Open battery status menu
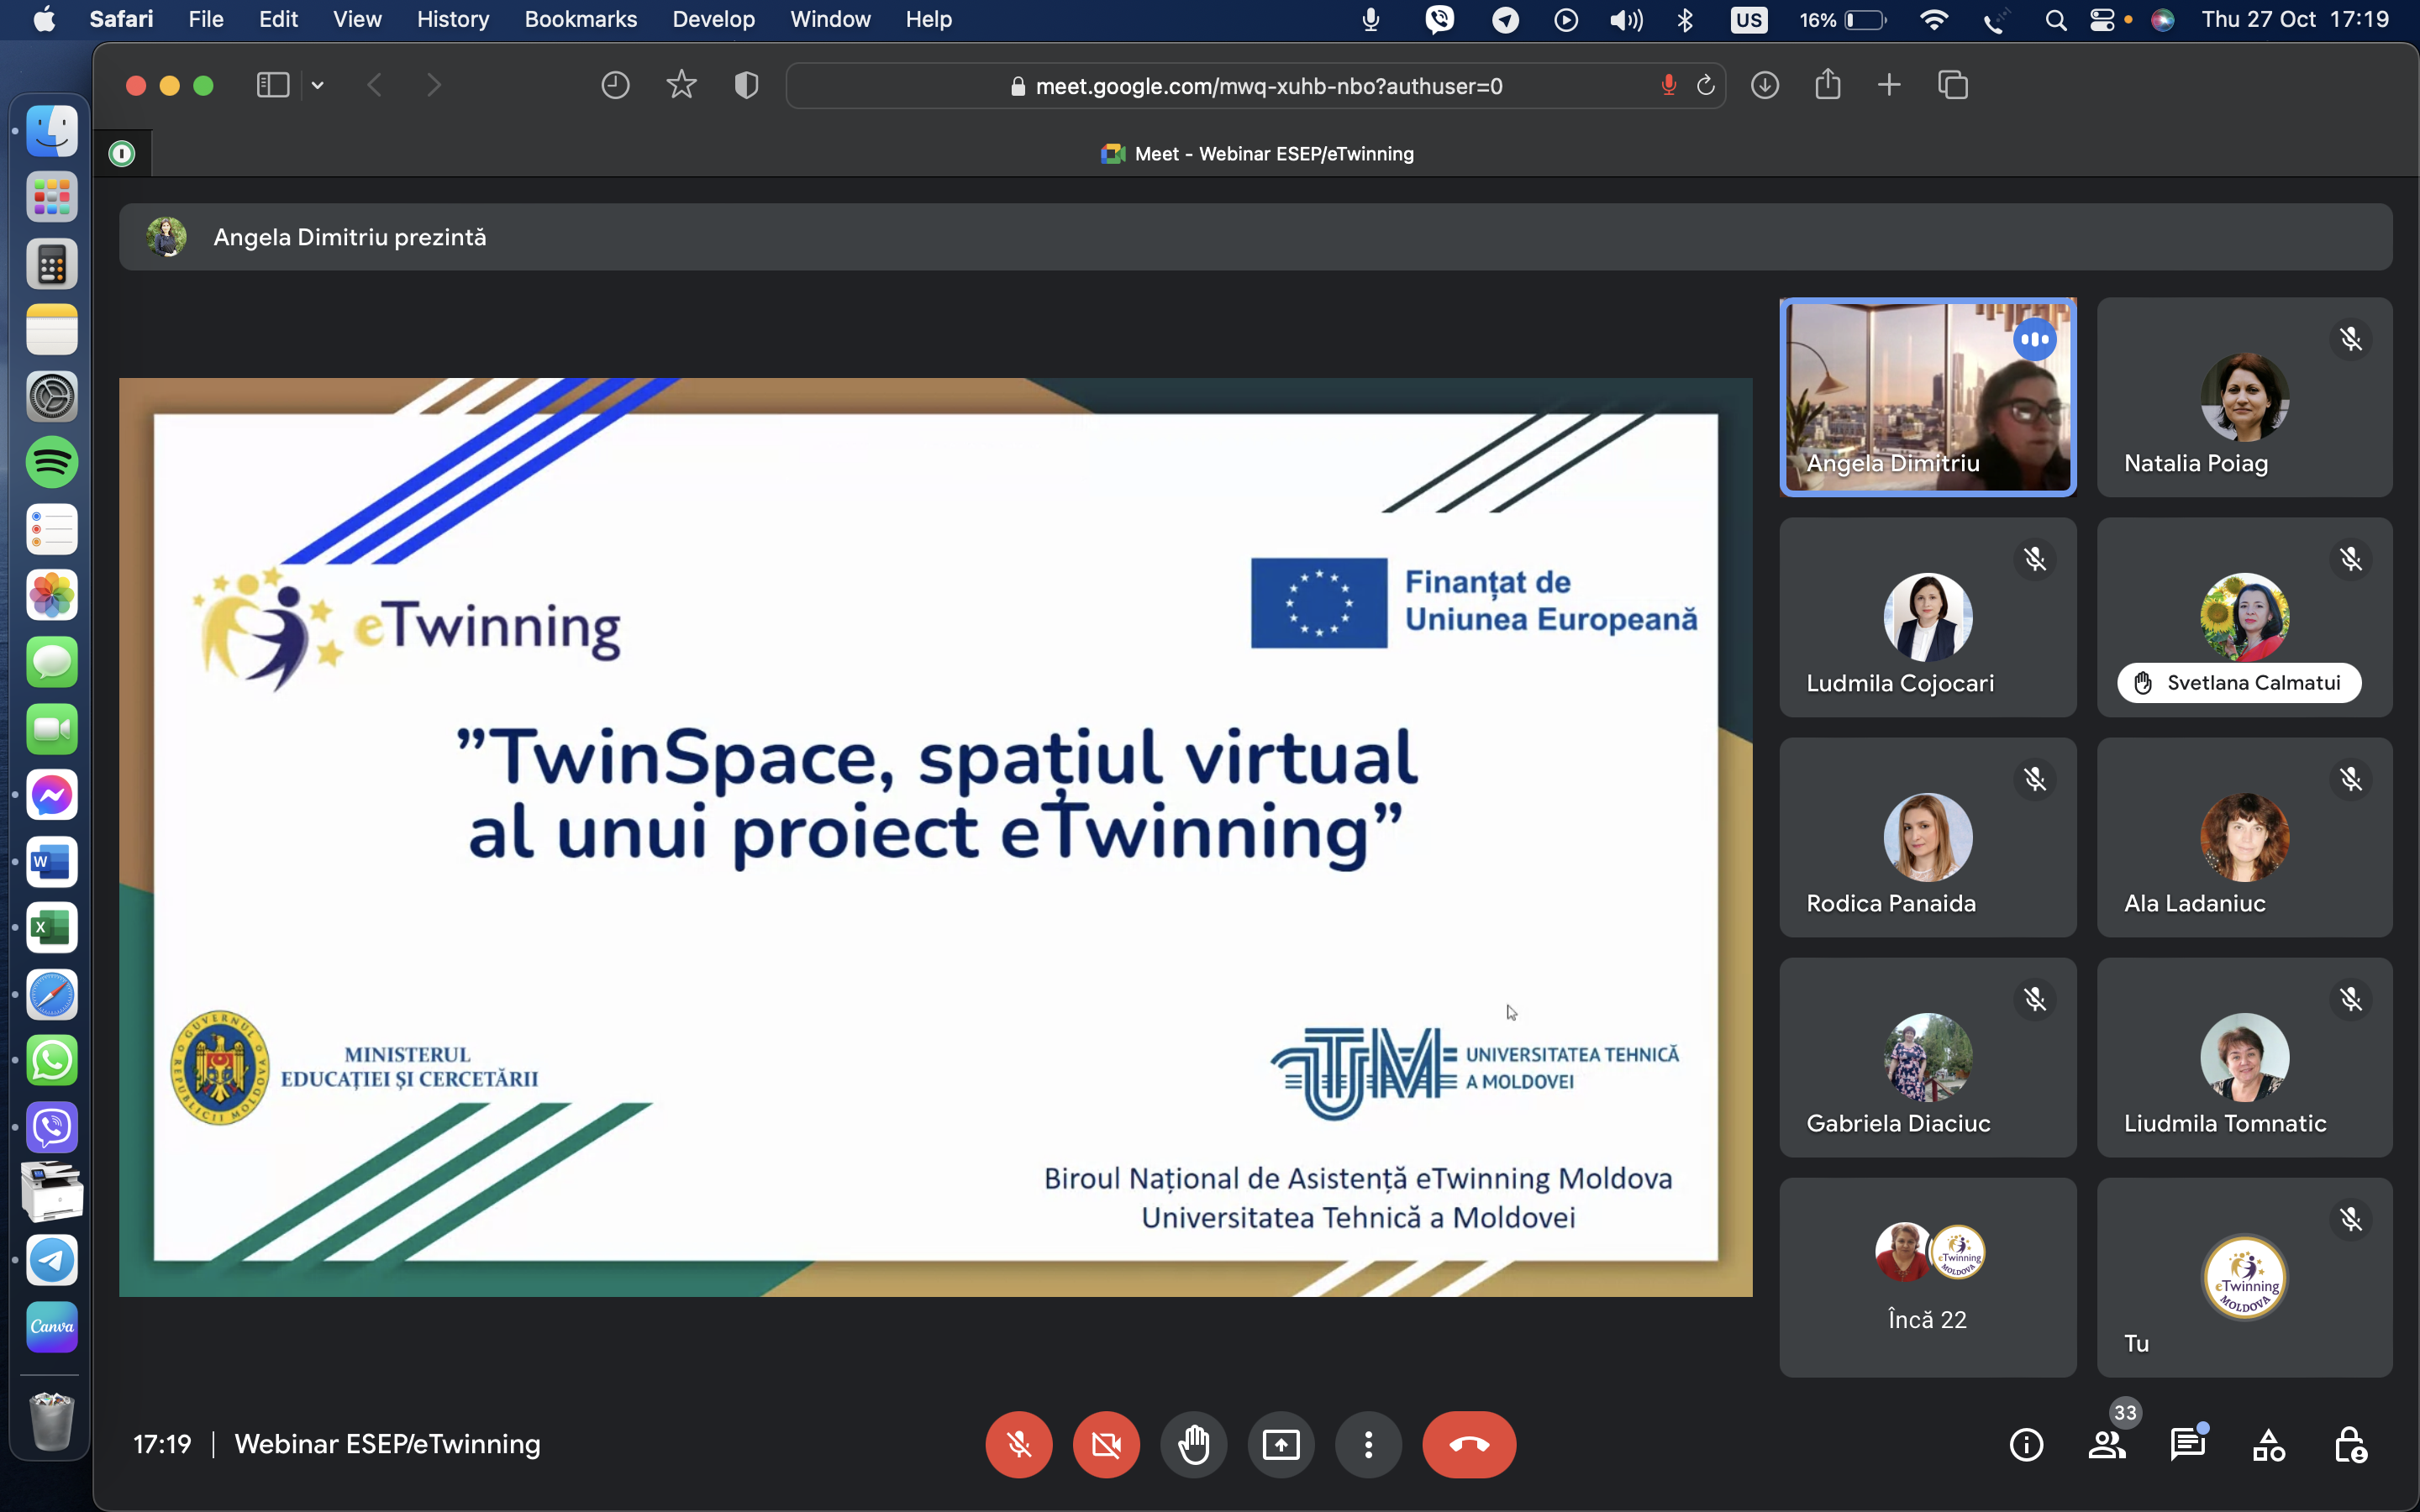The image size is (2420, 1512). pos(1843,20)
